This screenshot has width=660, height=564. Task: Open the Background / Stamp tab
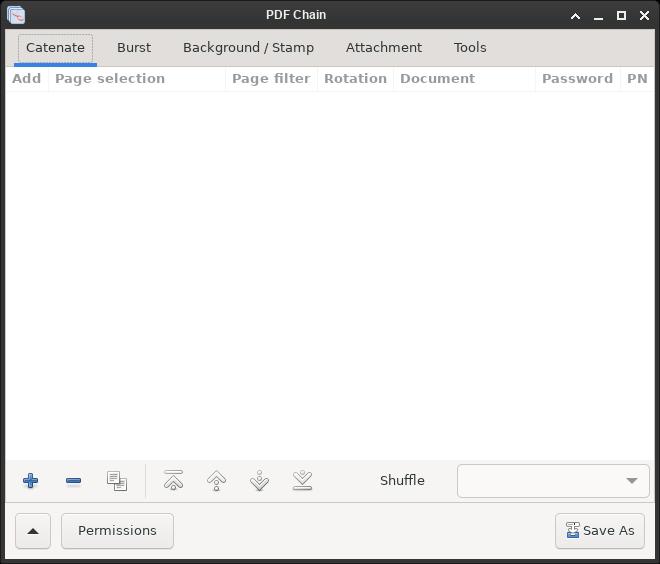pyautogui.click(x=248, y=48)
